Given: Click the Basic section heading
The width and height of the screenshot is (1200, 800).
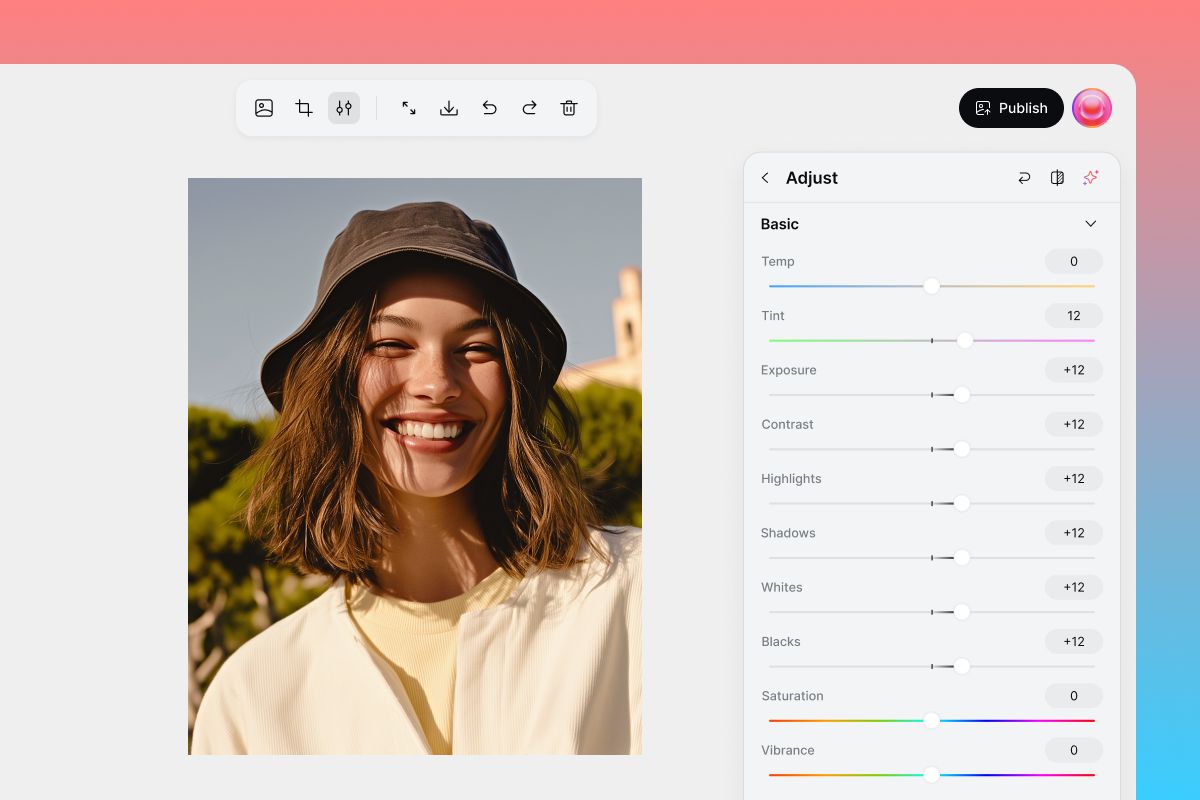Looking at the screenshot, I should (x=780, y=224).
